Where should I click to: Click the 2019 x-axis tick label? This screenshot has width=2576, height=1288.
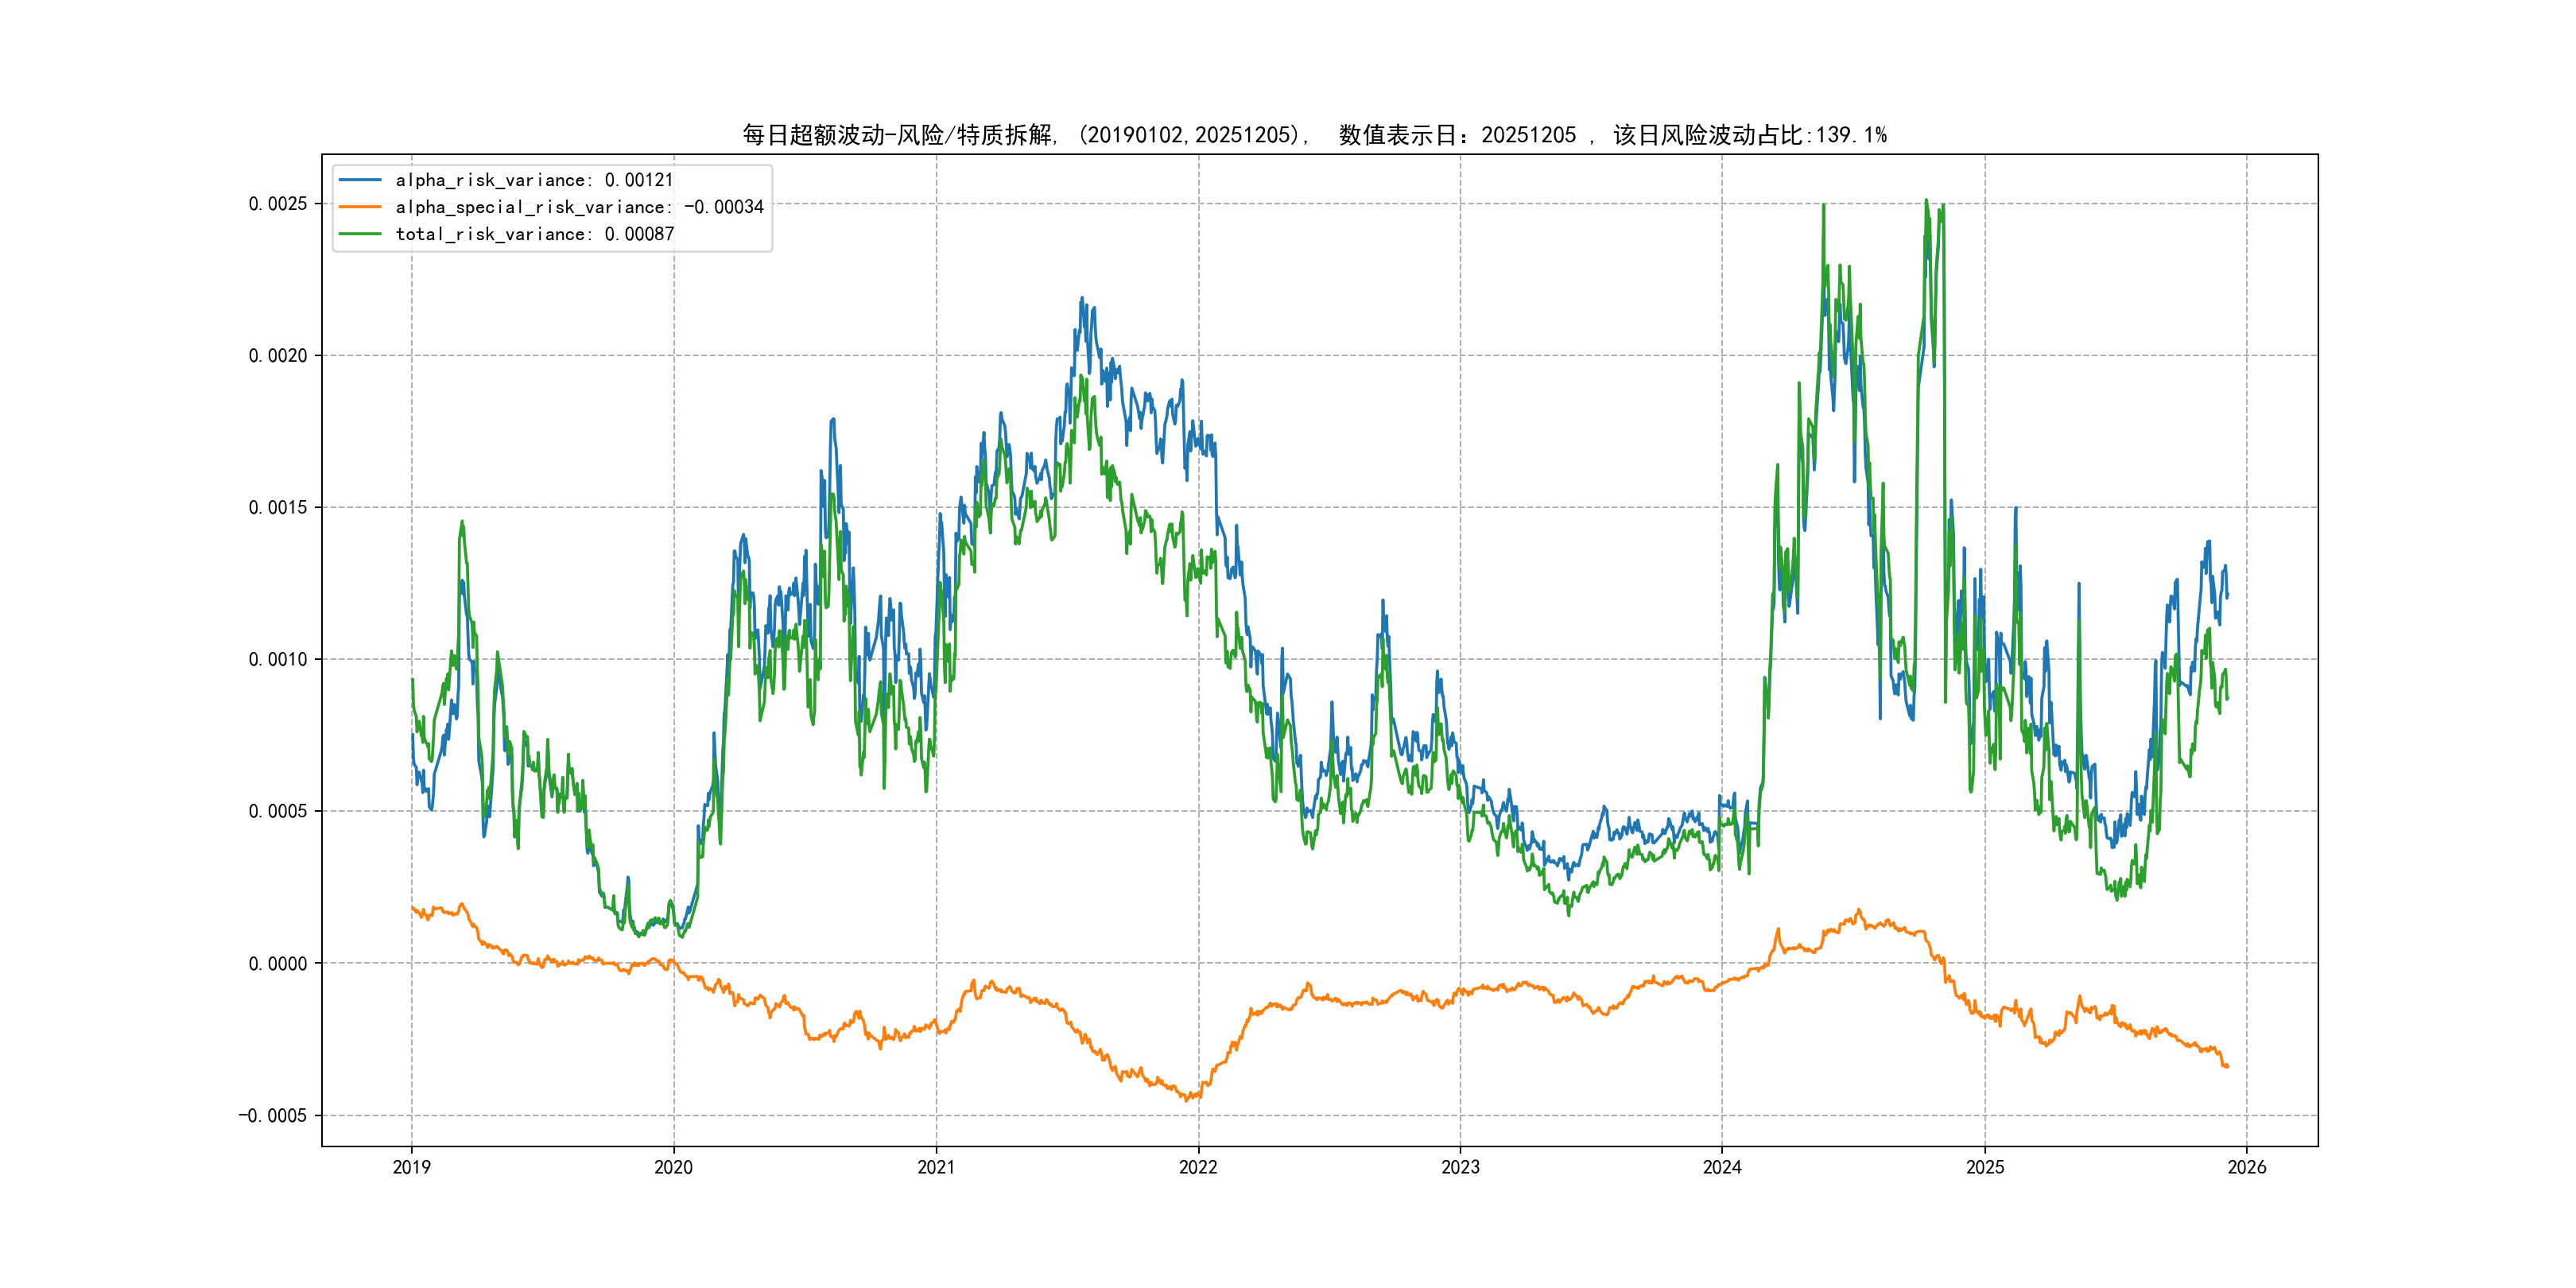tap(411, 1167)
